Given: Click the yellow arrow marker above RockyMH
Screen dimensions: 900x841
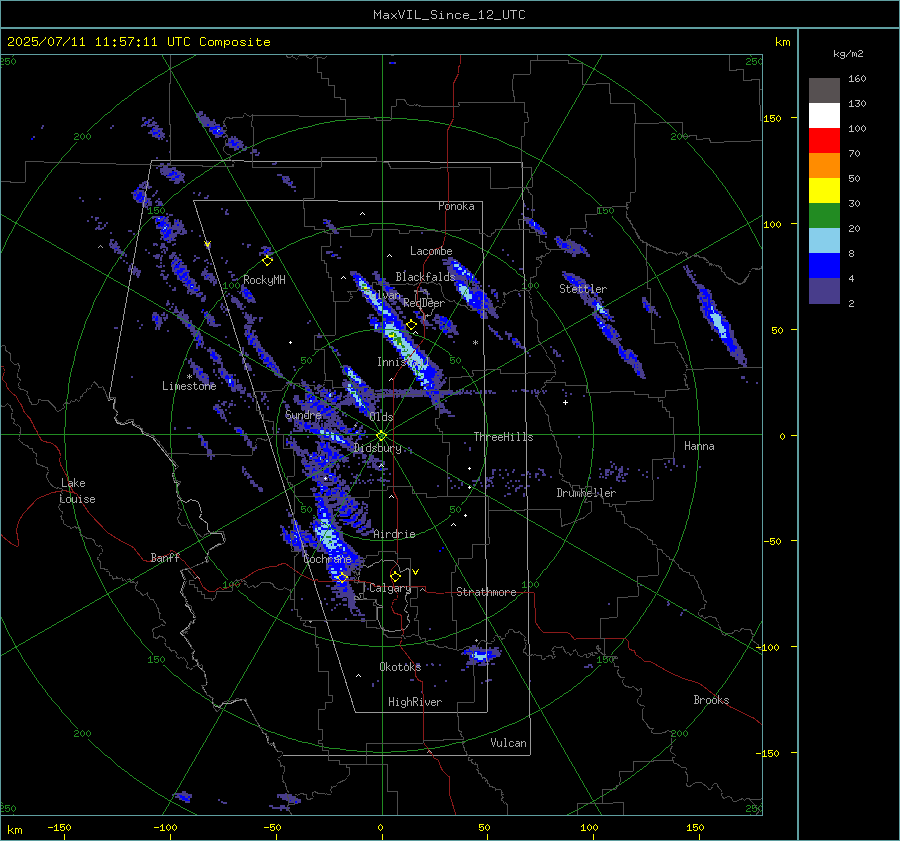Looking at the screenshot, I should point(207,245).
